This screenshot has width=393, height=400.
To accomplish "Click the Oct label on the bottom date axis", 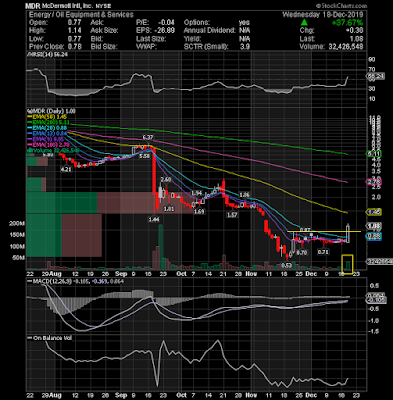I will coord(181,395).
